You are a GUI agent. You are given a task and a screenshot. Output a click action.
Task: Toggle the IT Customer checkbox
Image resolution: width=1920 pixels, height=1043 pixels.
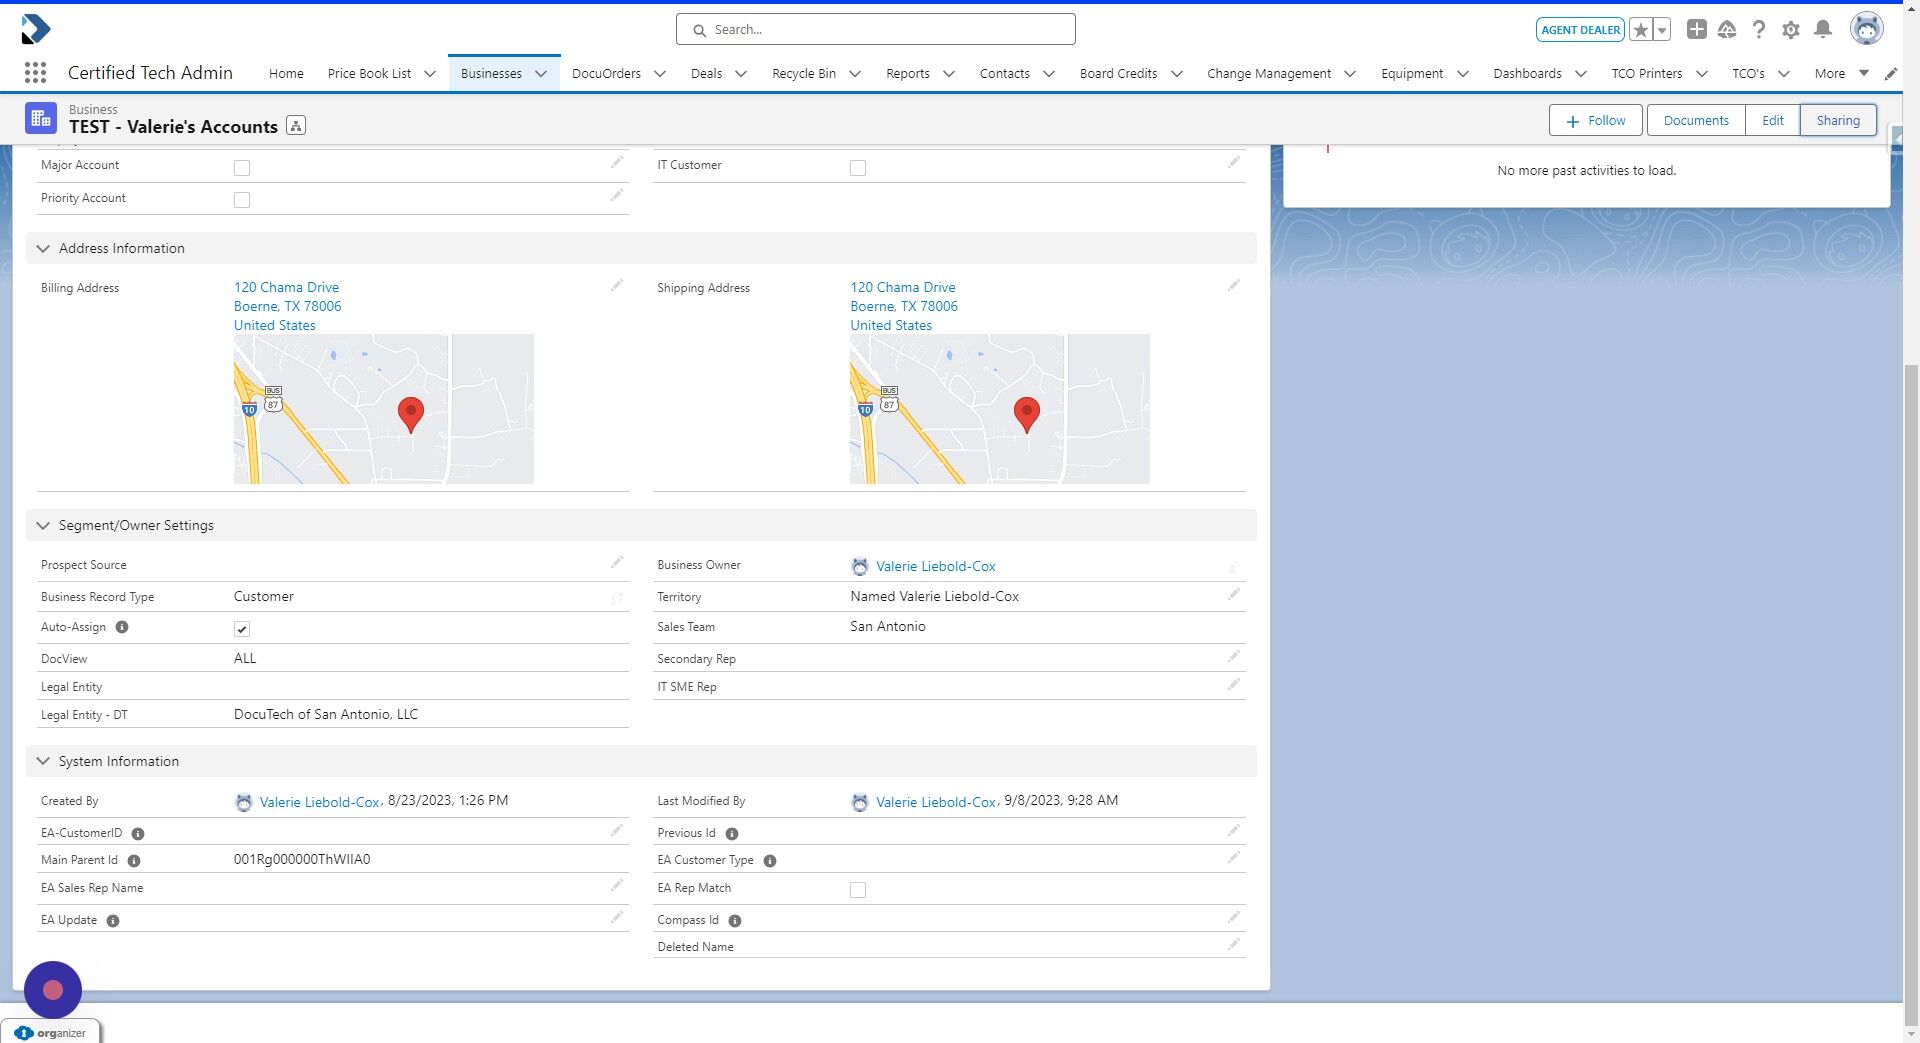pos(858,168)
